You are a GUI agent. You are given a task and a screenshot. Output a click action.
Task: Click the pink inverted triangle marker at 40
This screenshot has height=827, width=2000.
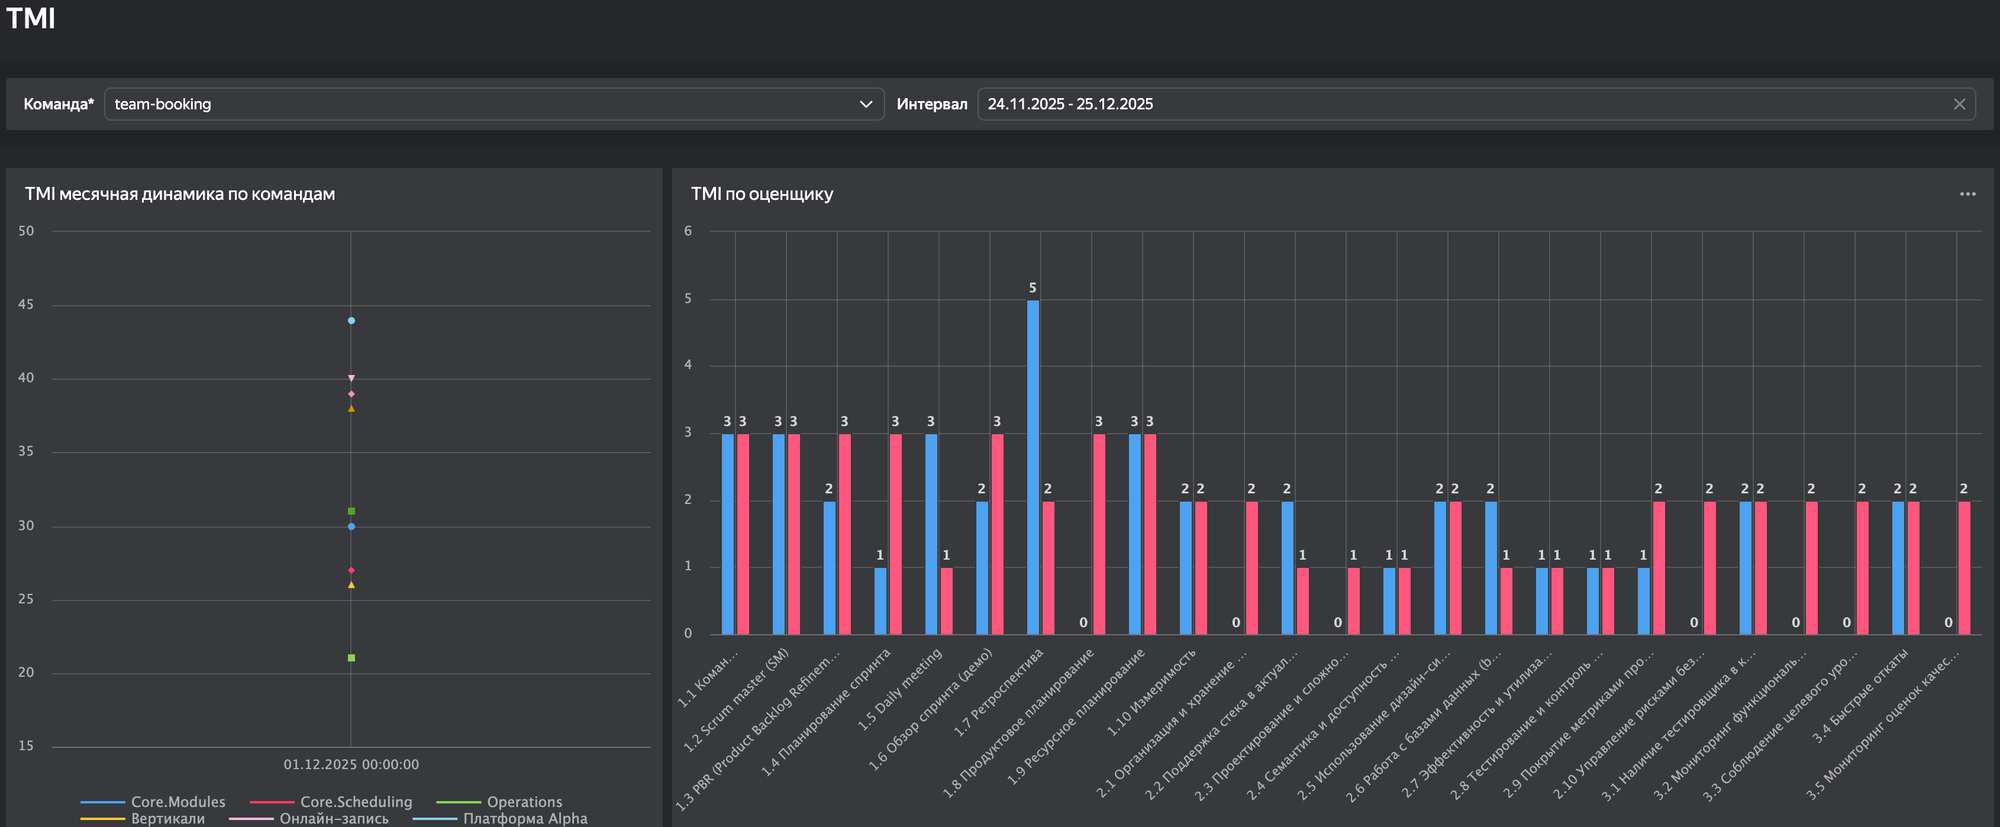[351, 378]
